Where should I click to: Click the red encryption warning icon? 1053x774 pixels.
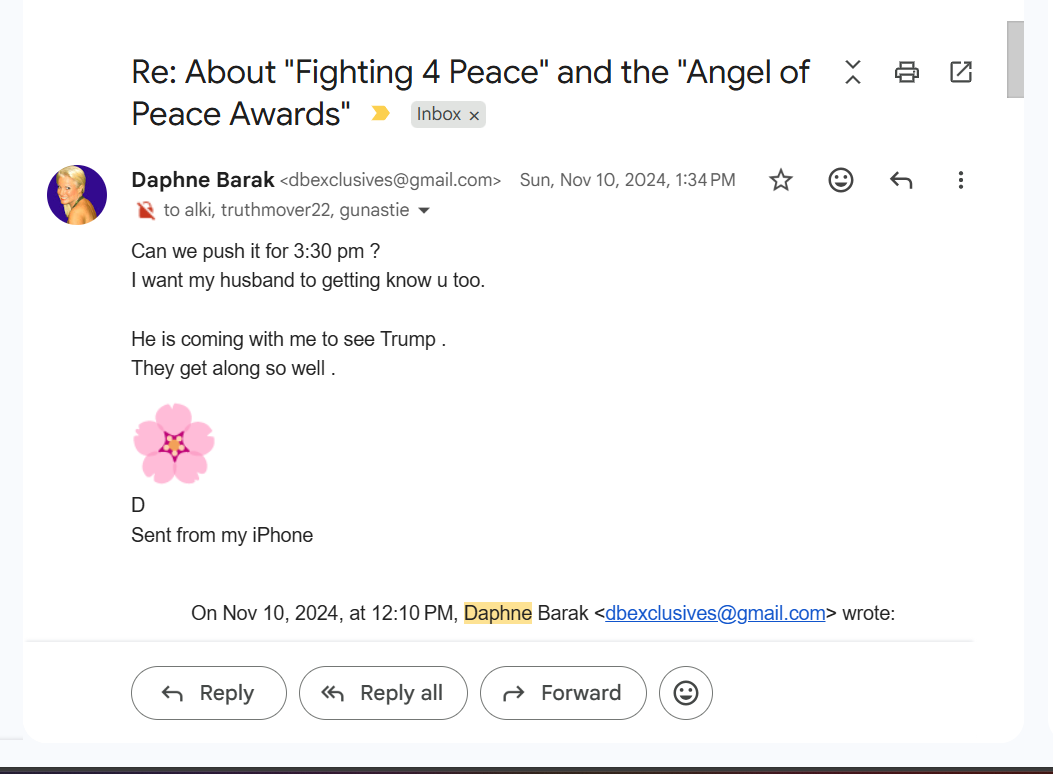point(146,211)
